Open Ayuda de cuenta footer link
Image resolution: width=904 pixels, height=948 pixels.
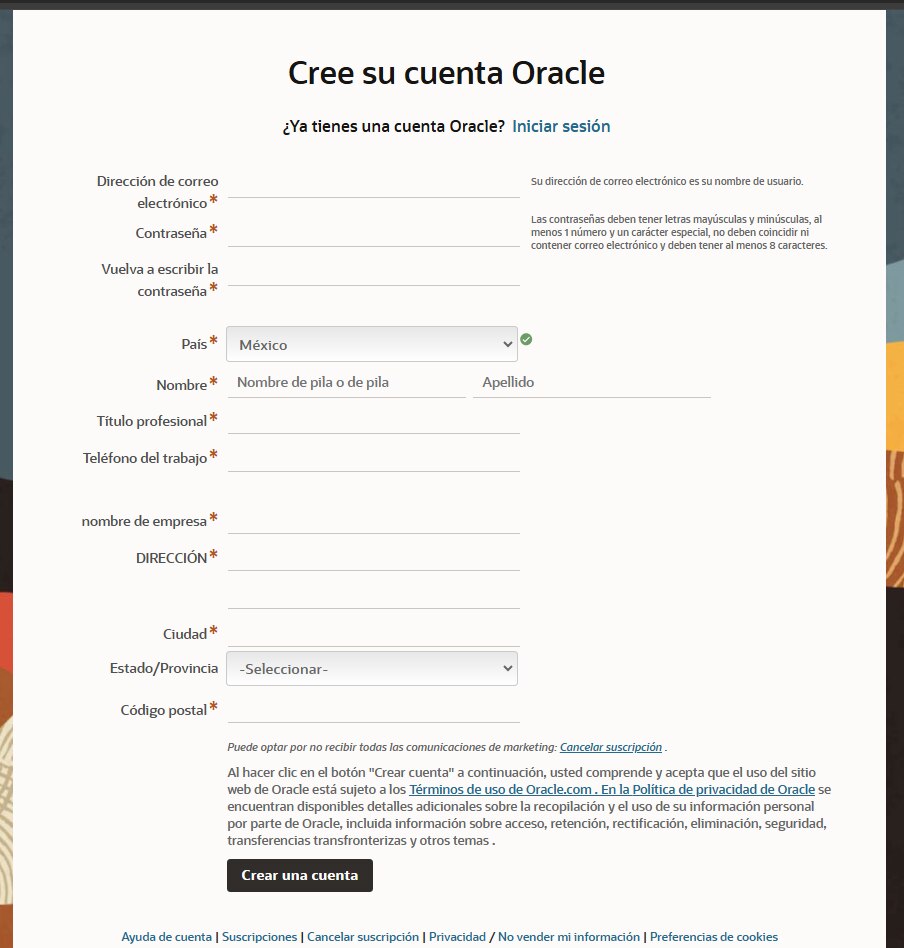pyautogui.click(x=166, y=937)
